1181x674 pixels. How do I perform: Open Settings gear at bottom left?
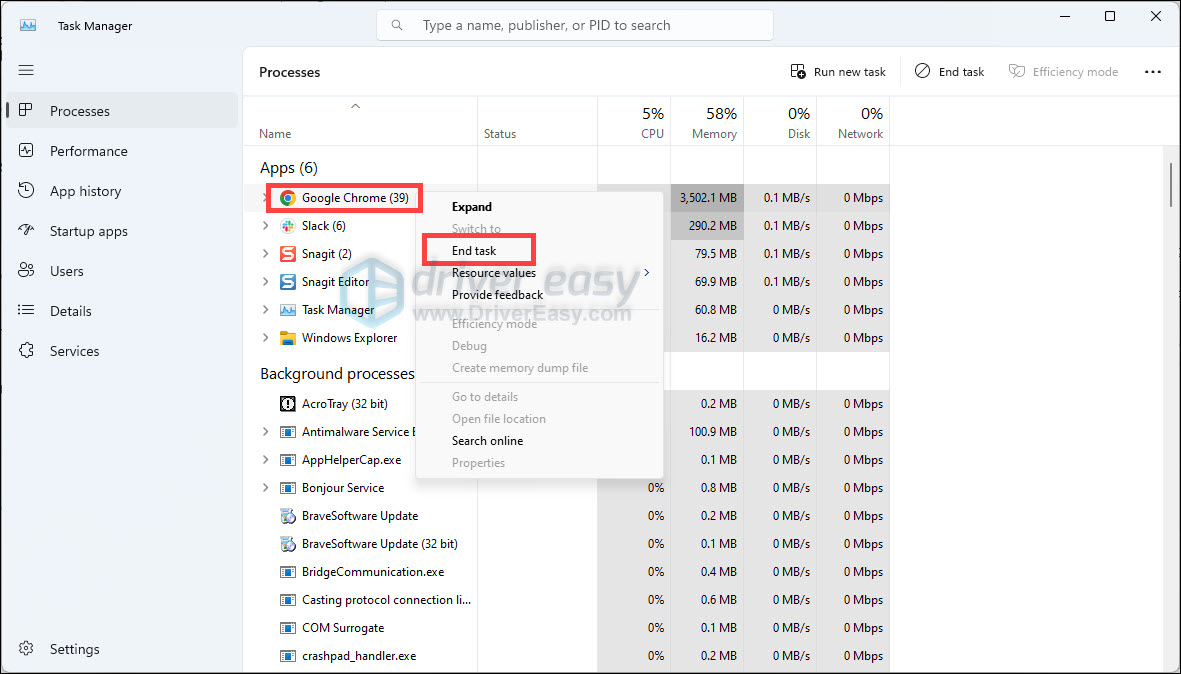(27, 649)
